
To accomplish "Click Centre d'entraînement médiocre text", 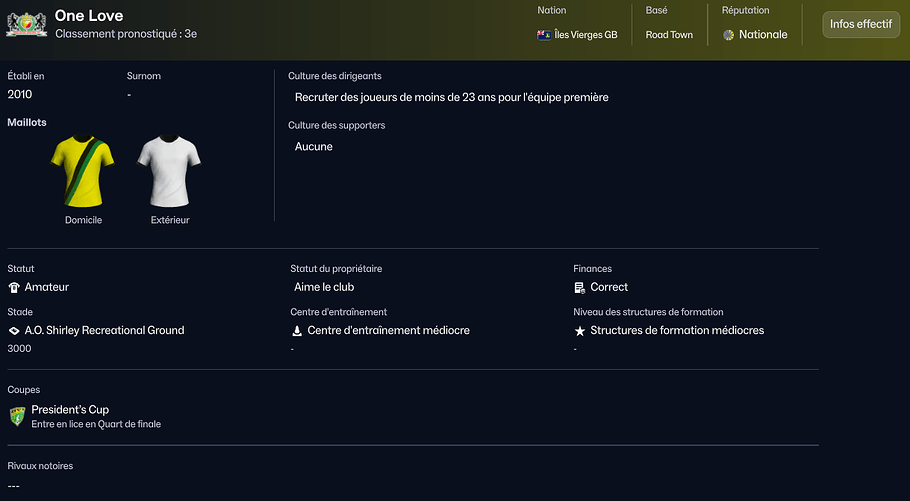I will point(388,331).
